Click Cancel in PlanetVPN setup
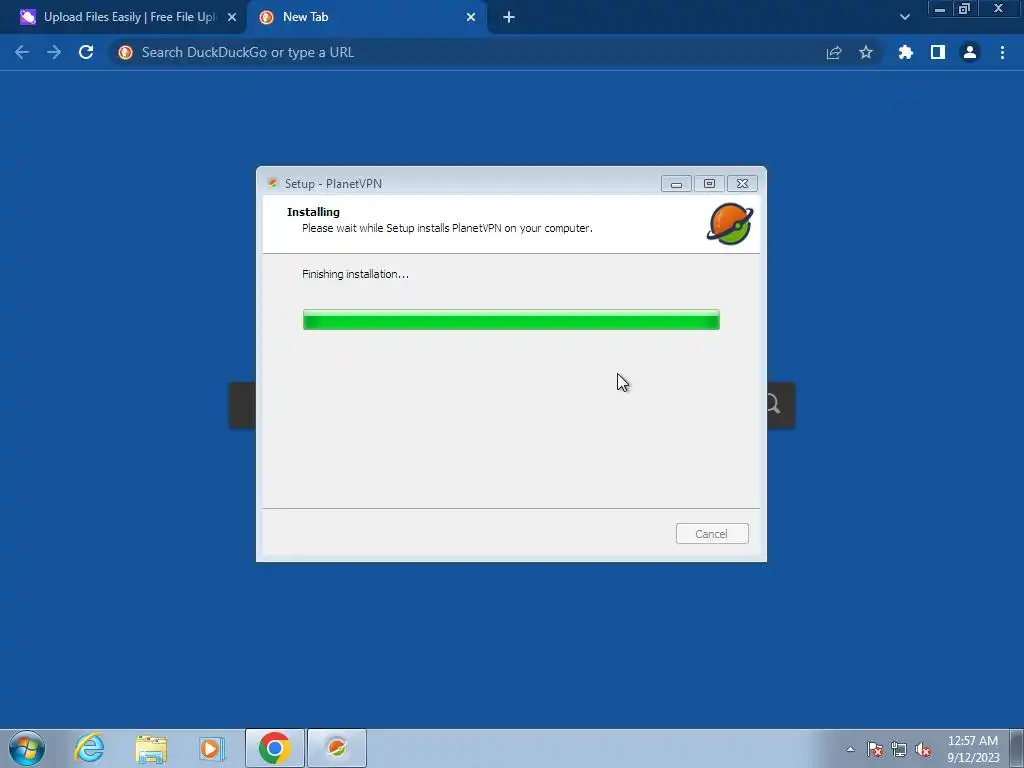 (712, 534)
